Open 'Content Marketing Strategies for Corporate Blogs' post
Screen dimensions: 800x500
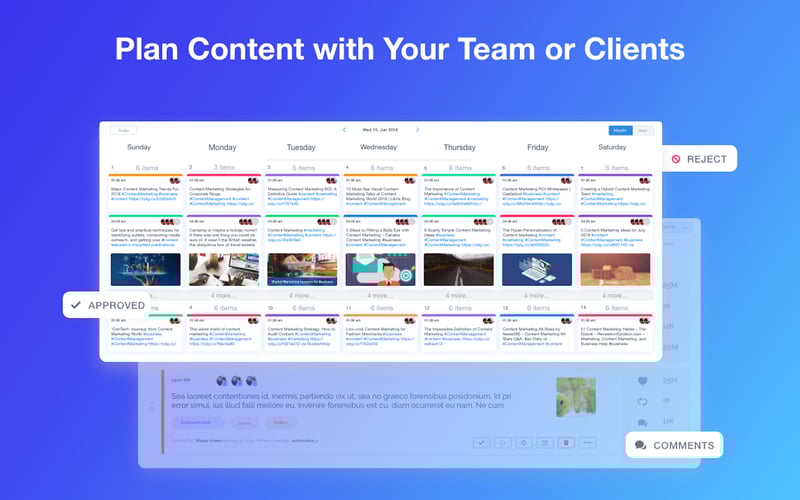[224, 192]
